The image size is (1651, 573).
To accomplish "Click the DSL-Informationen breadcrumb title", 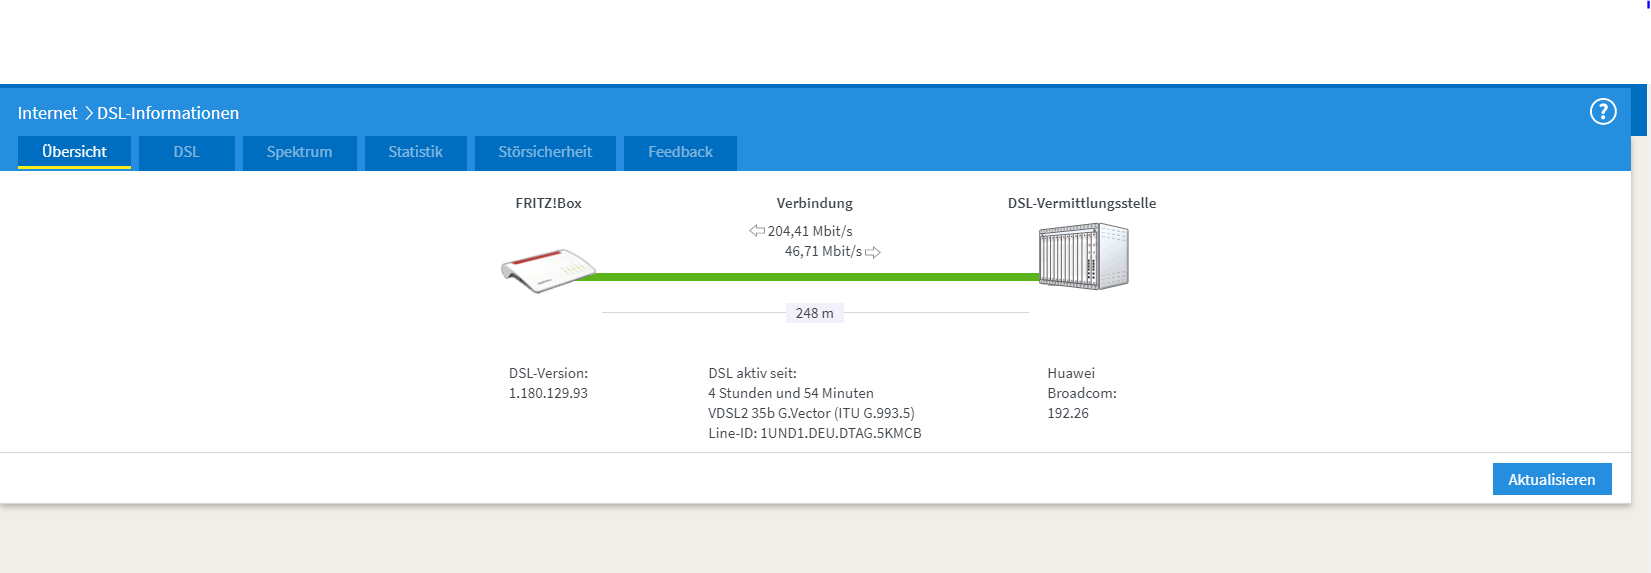I will (168, 113).
